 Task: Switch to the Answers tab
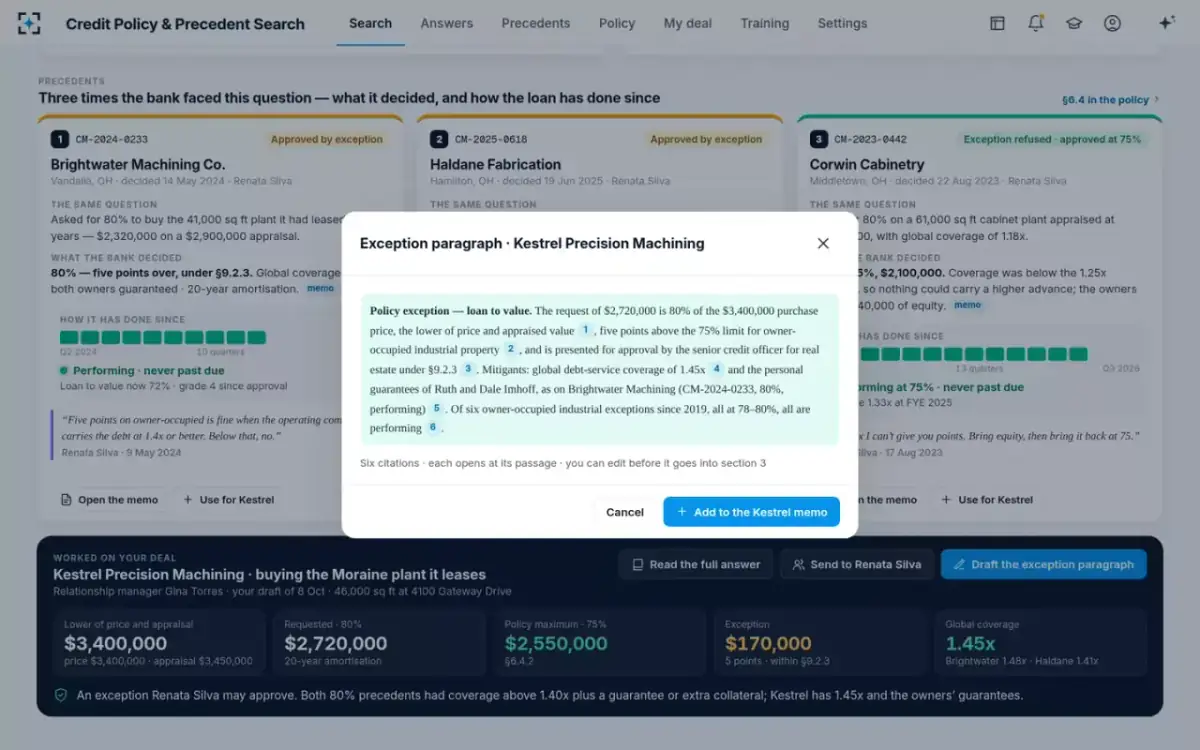tap(447, 23)
